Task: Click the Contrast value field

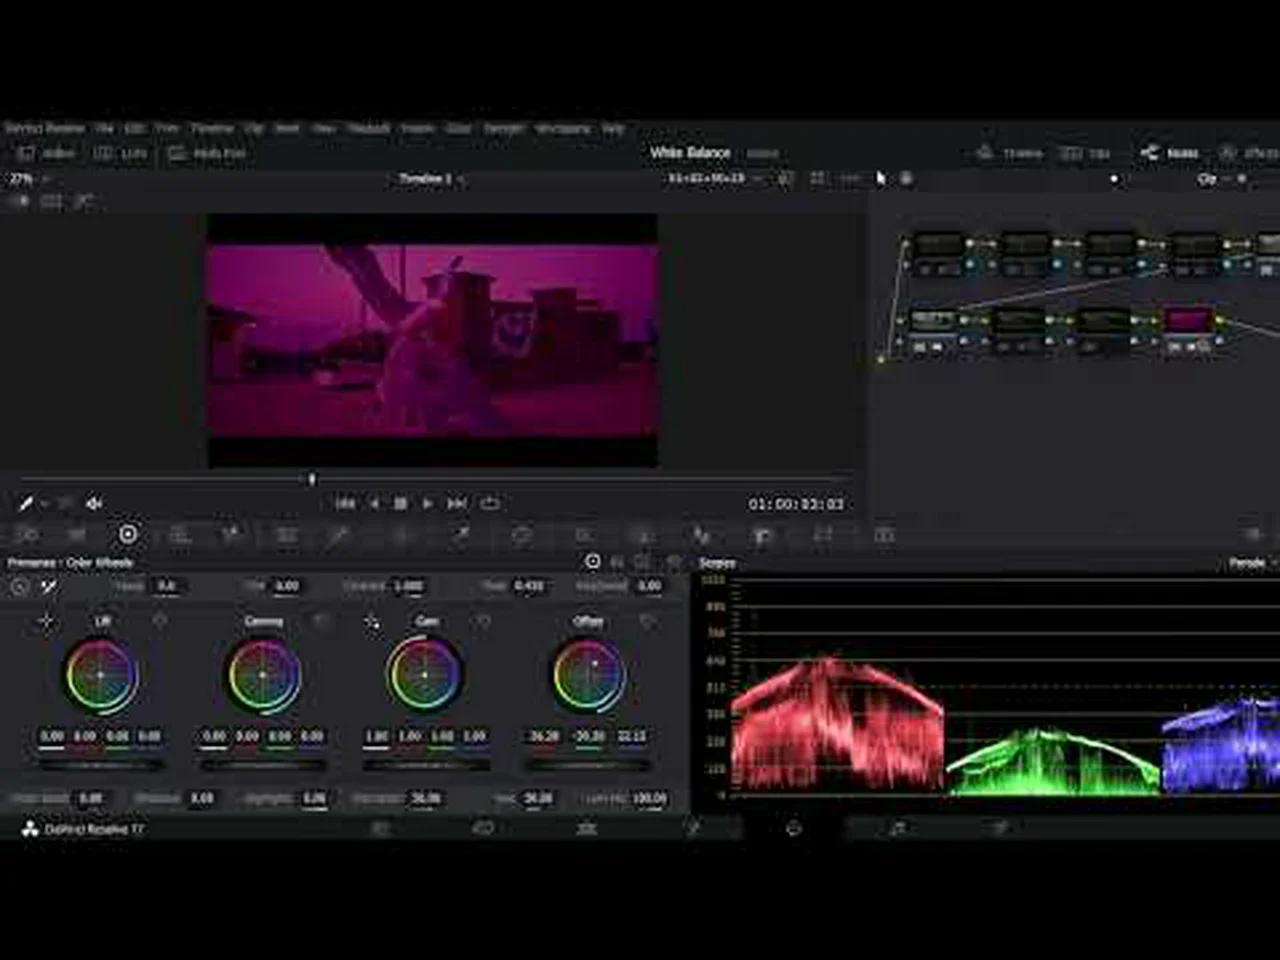Action: (x=408, y=587)
